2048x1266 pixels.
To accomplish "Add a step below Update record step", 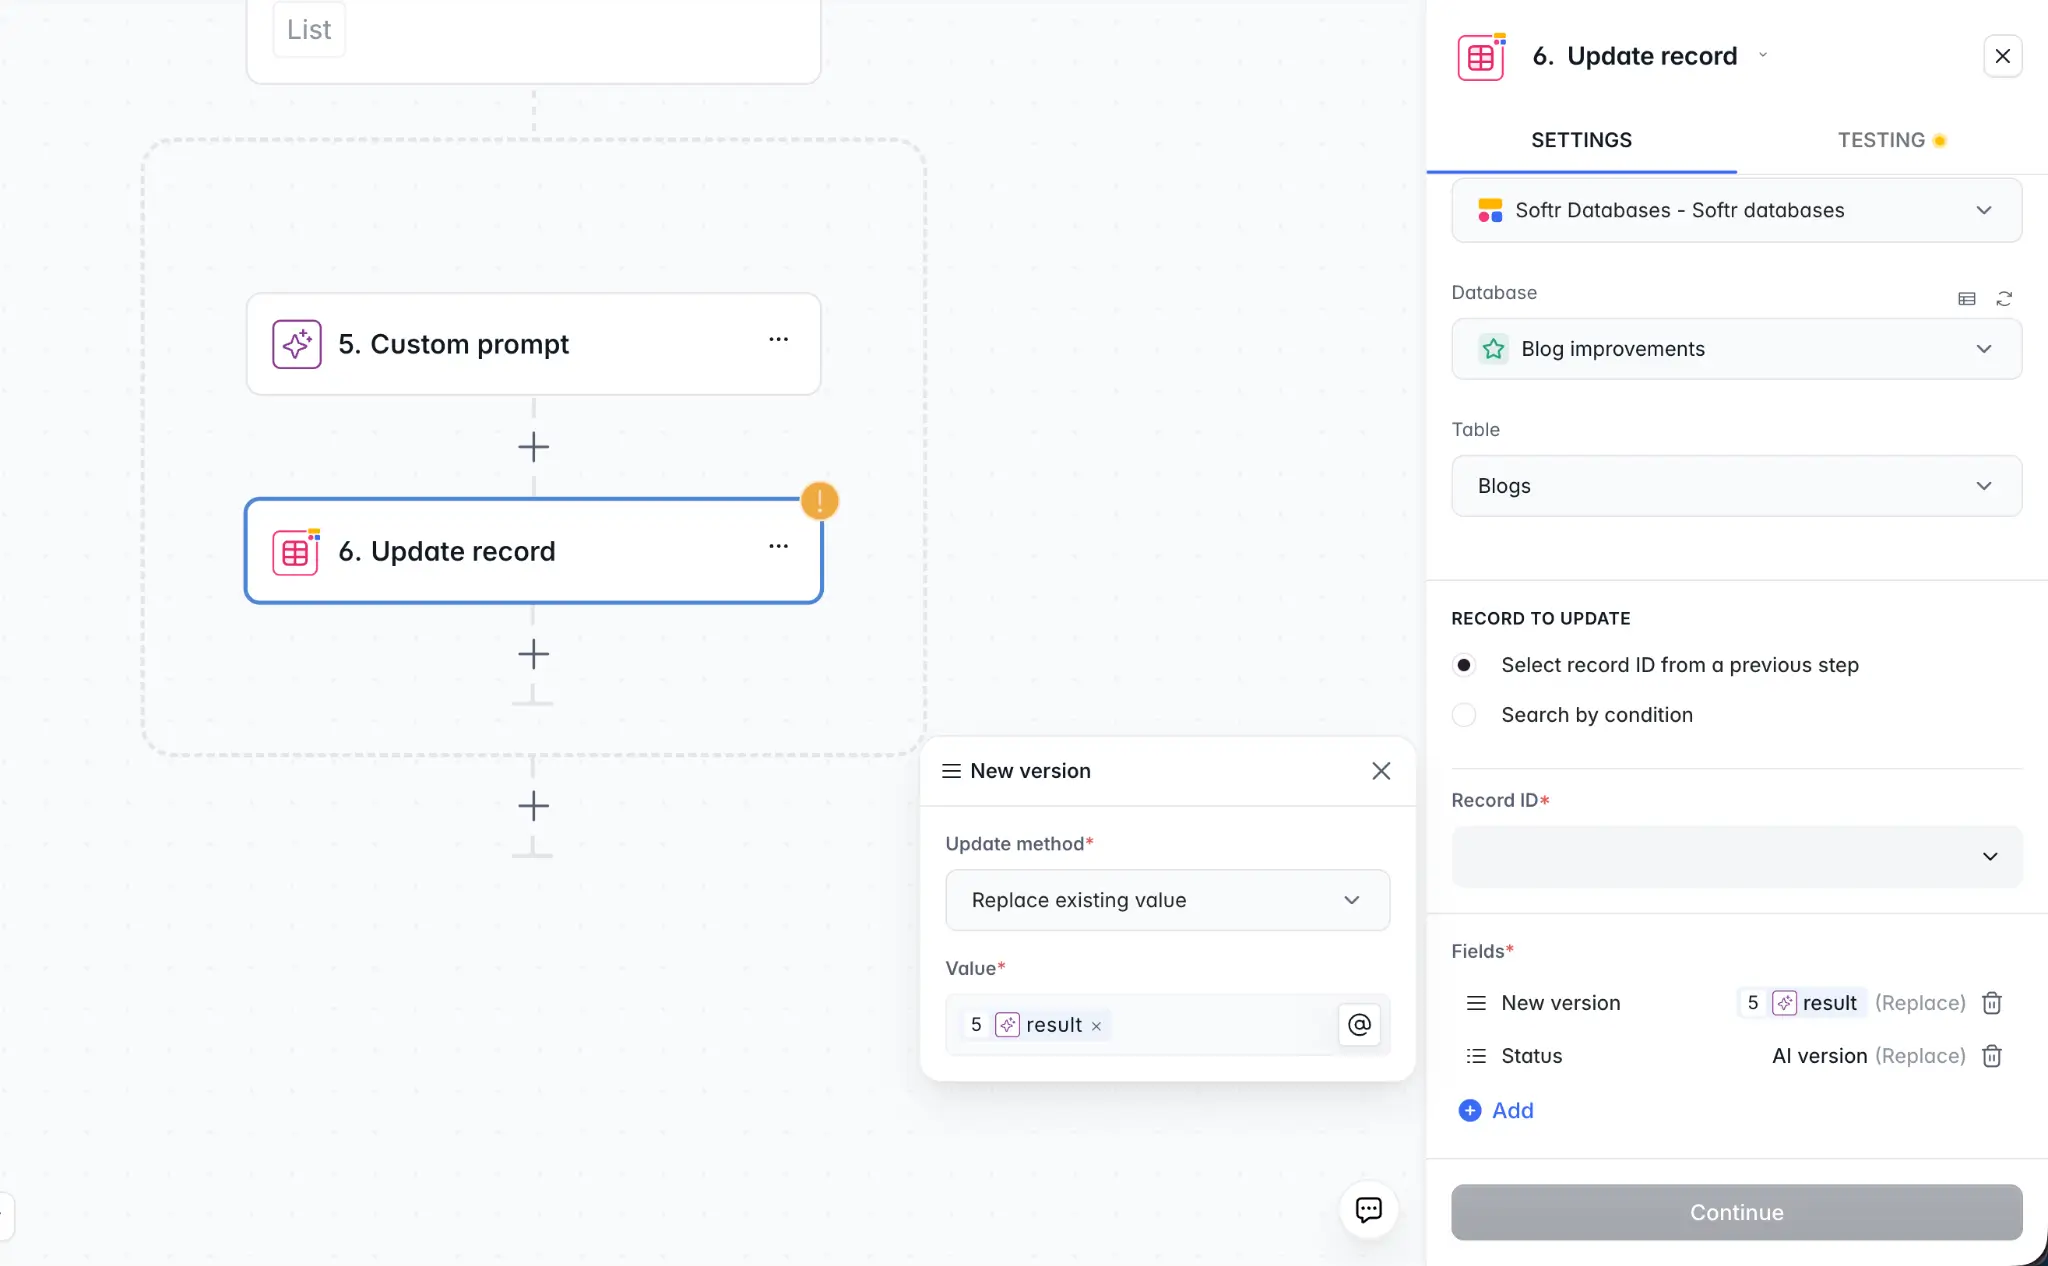I will (533, 655).
